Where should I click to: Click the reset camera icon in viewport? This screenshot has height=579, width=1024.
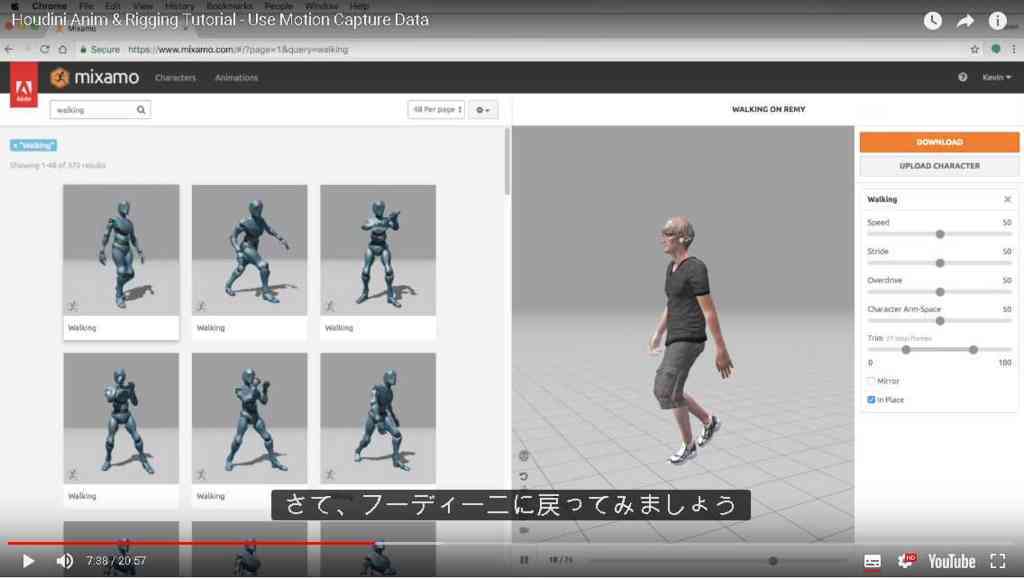524,477
